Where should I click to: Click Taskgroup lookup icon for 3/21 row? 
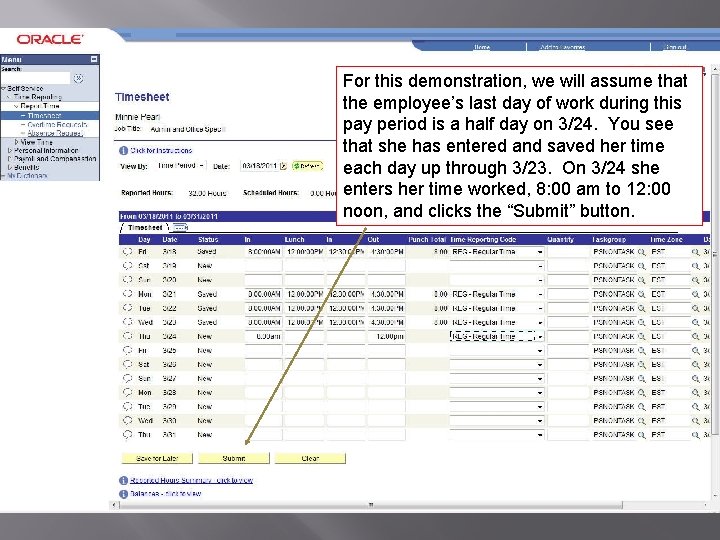(641, 294)
